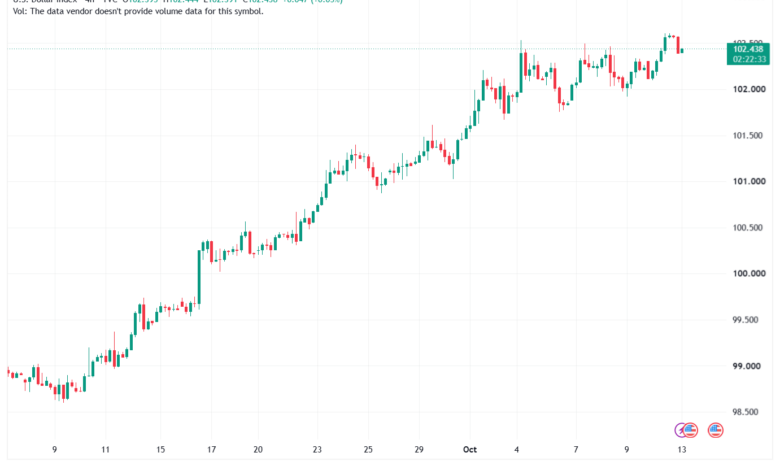Click the volume data vendor notice text
This screenshot has height=470, width=780.
pyautogui.click(x=138, y=11)
